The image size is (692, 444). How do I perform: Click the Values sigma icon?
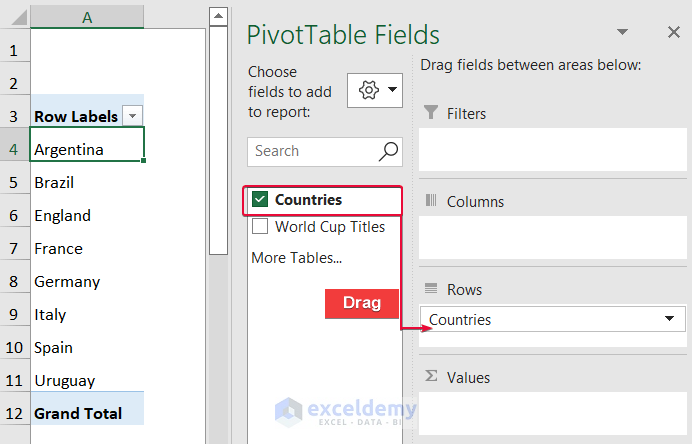pos(432,377)
